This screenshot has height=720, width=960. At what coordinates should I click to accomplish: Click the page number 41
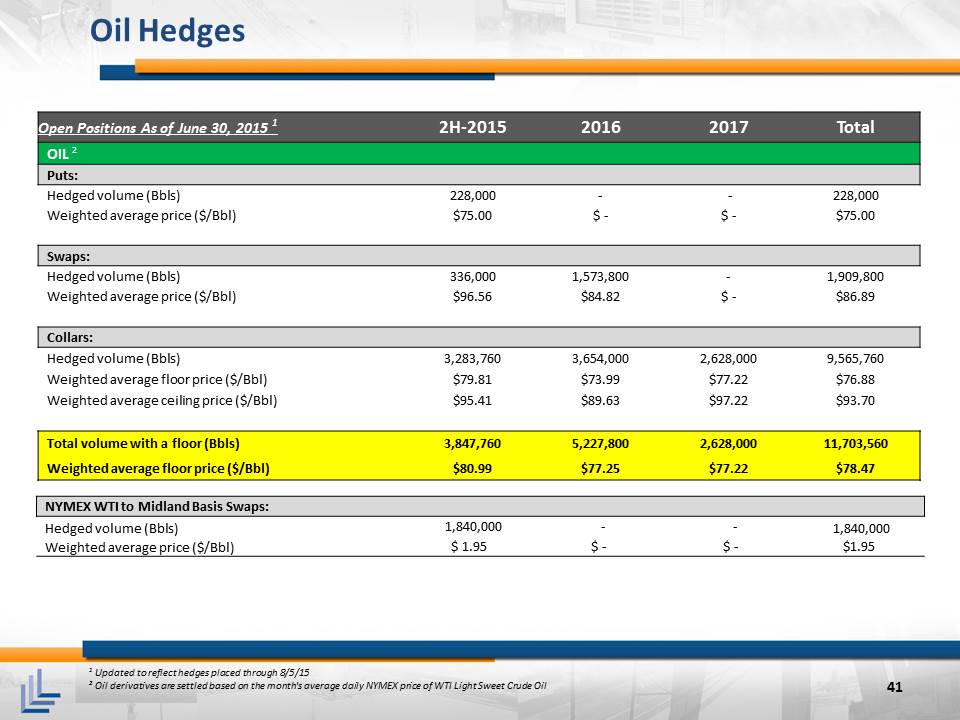pyautogui.click(x=894, y=687)
